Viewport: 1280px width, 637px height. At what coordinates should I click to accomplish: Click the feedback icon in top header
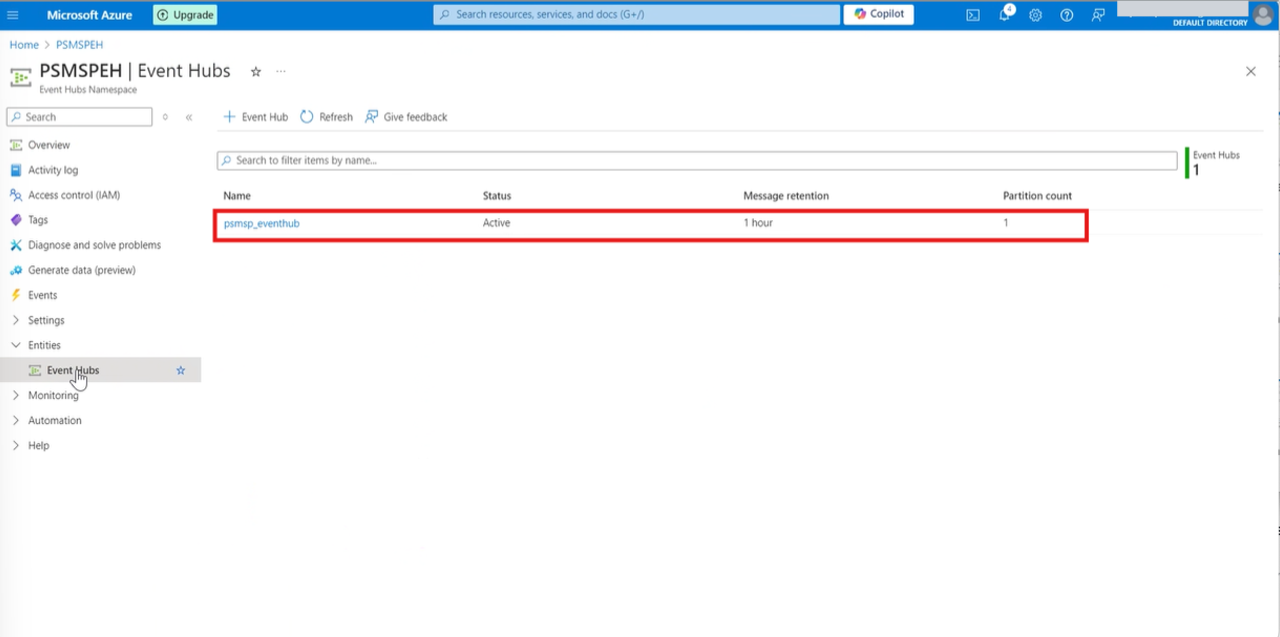1098,15
